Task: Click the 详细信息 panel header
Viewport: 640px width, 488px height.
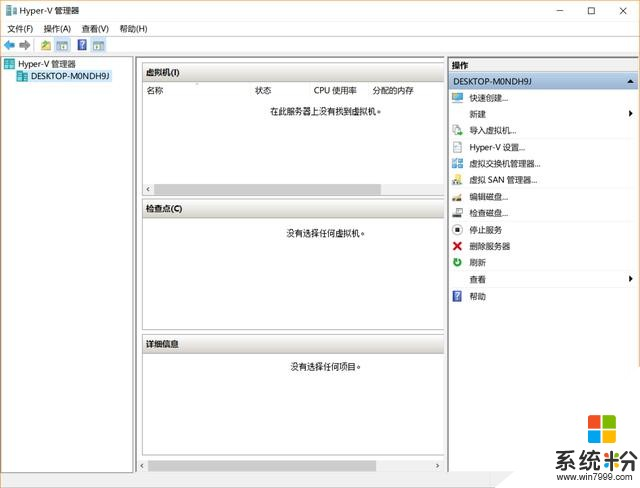Action: tap(293, 344)
